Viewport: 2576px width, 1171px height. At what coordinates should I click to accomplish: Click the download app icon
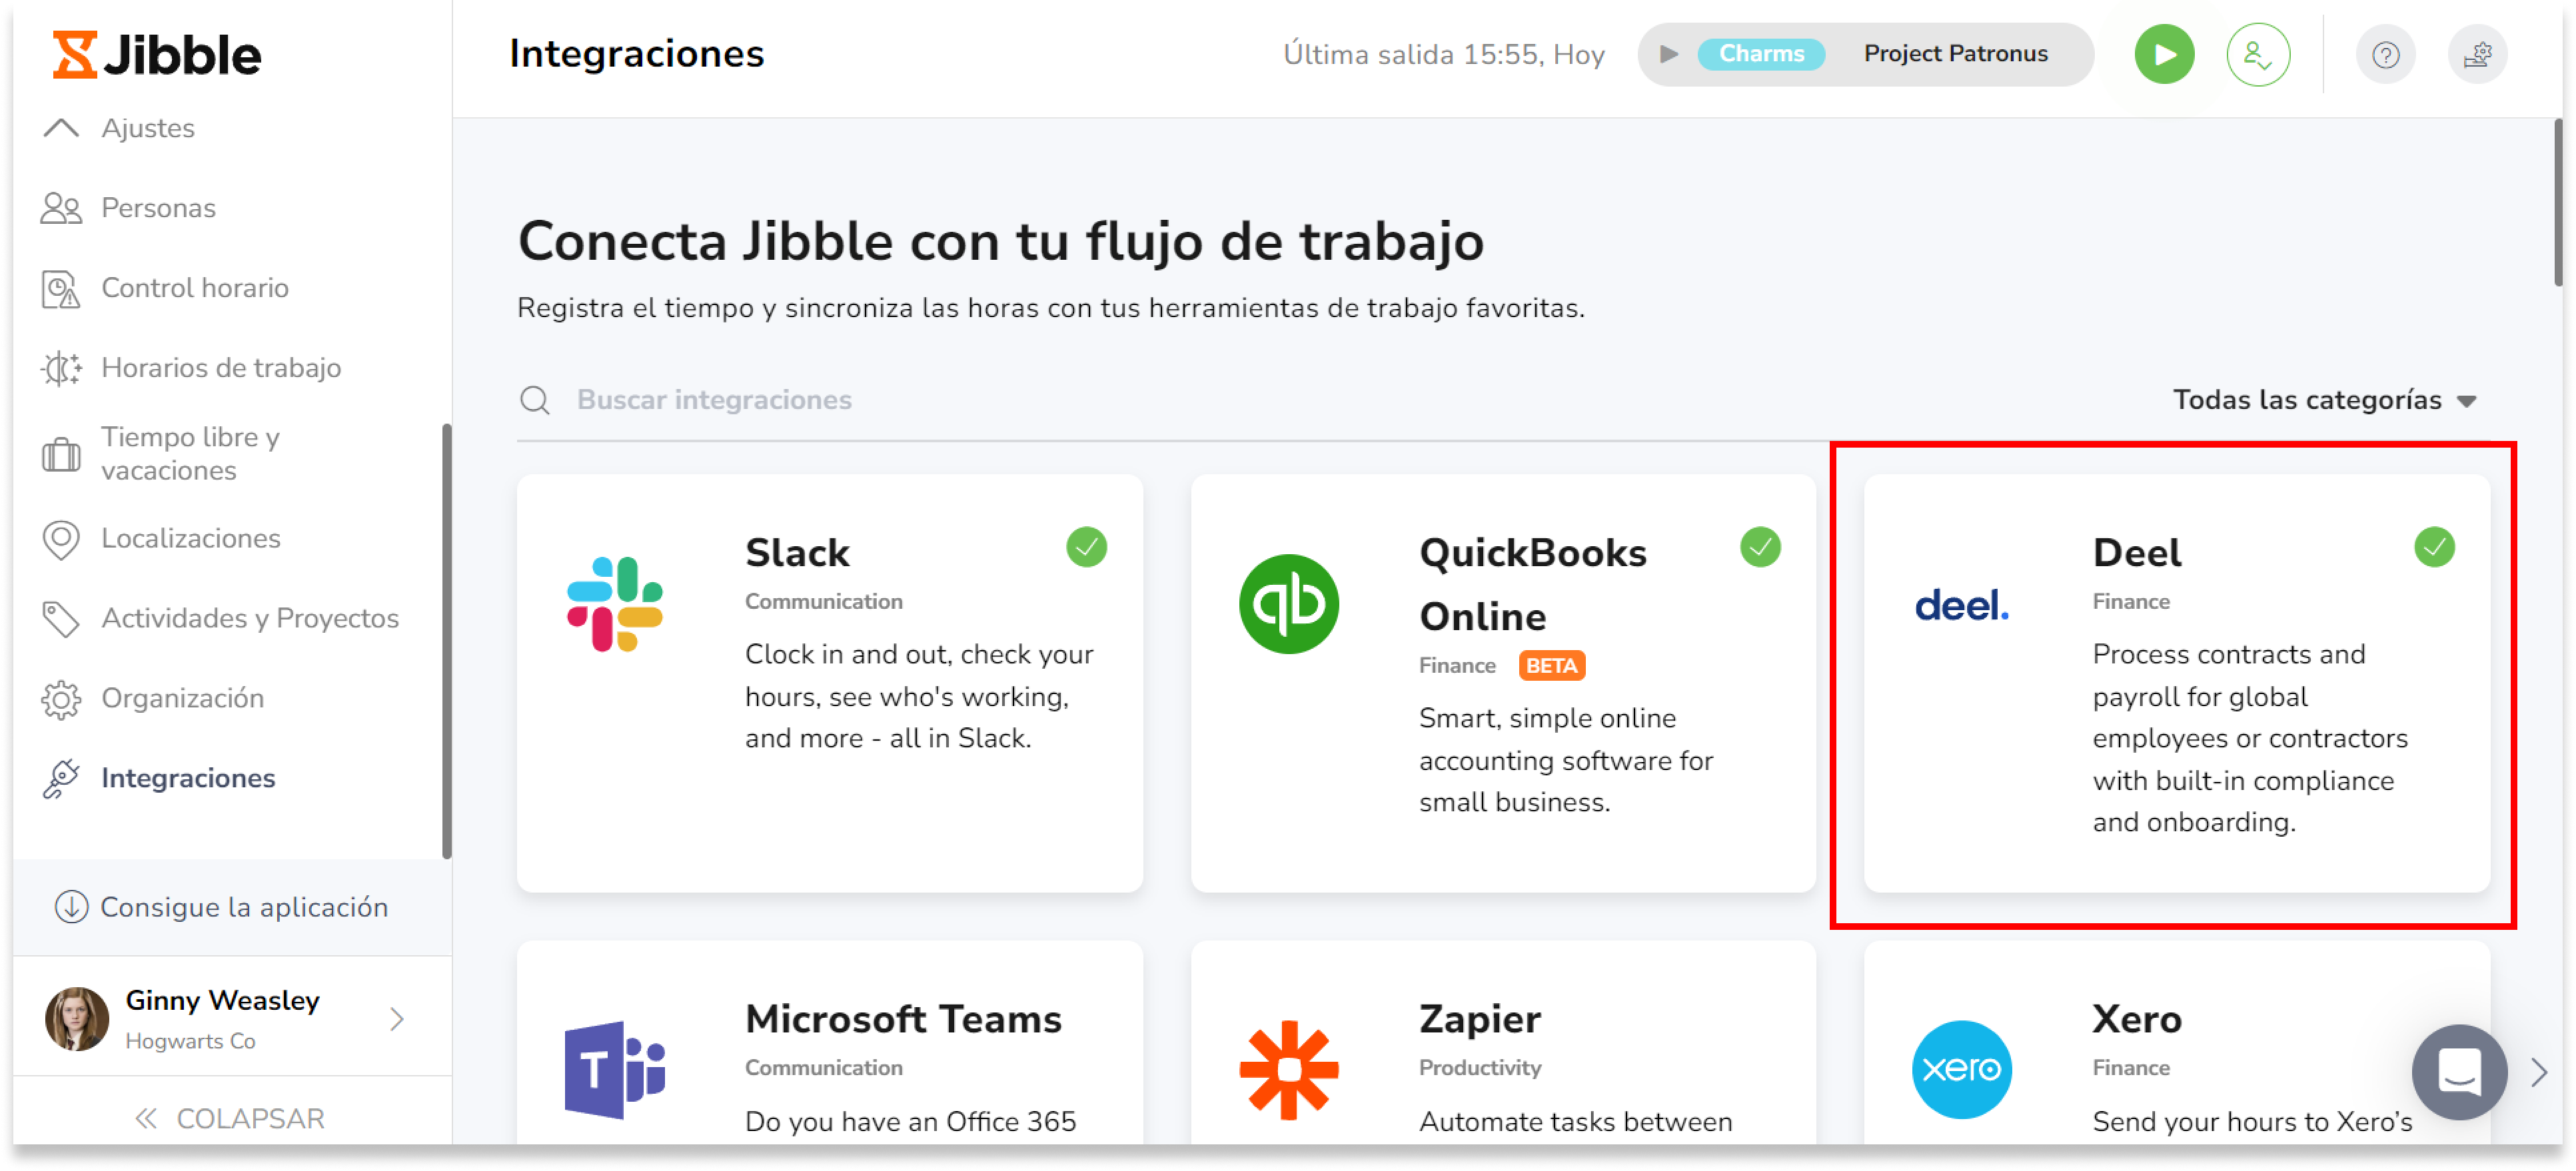(x=71, y=906)
